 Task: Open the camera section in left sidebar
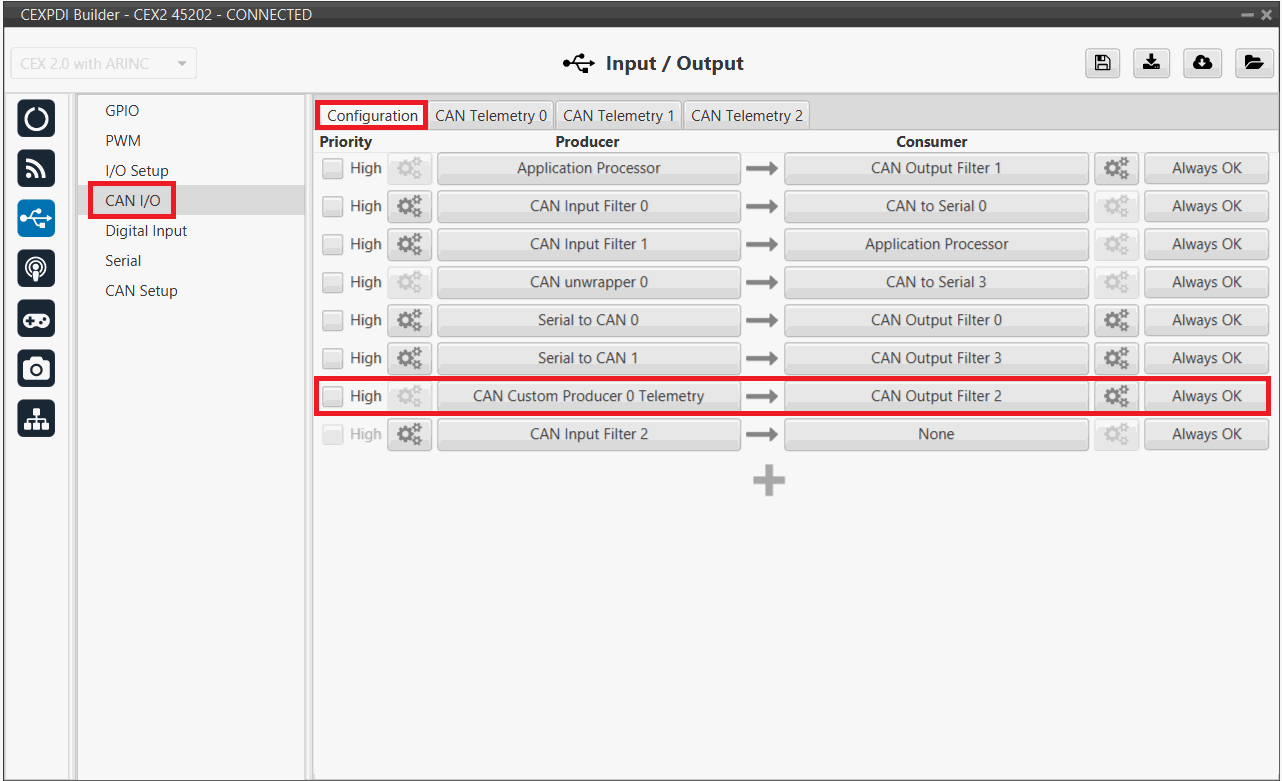[36, 369]
